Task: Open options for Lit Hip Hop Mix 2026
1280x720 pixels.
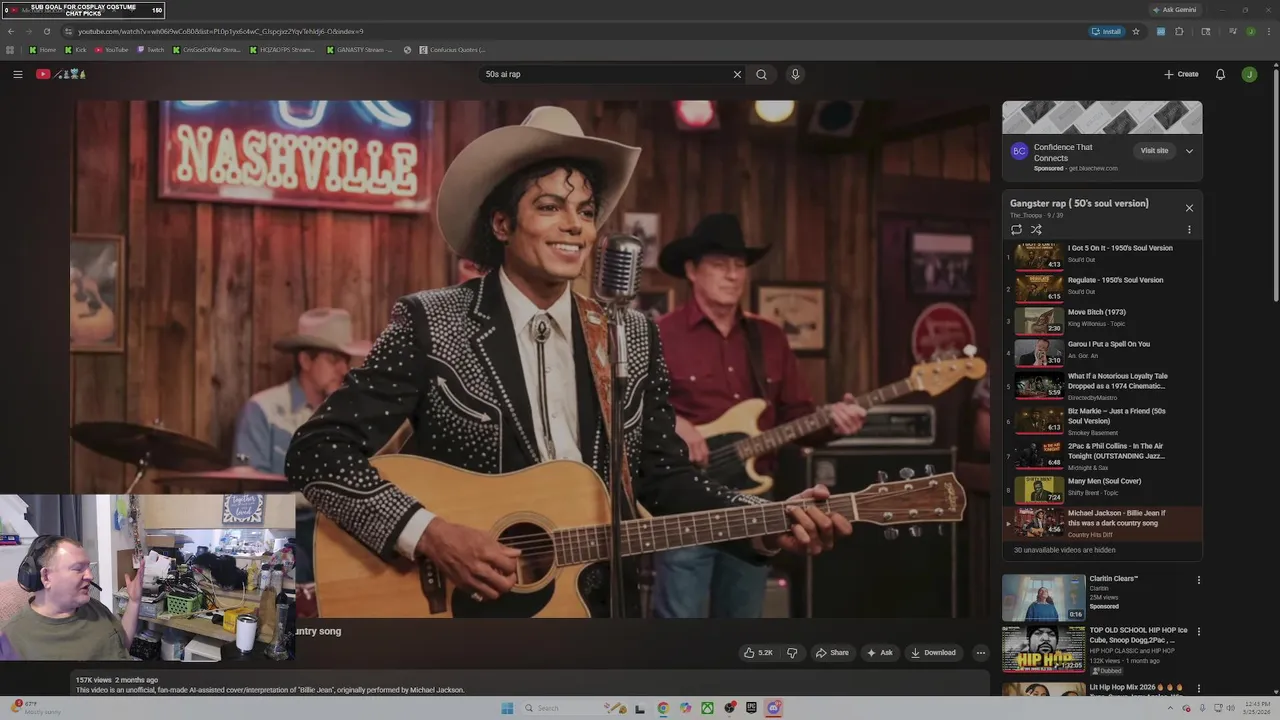Action: point(1198,689)
